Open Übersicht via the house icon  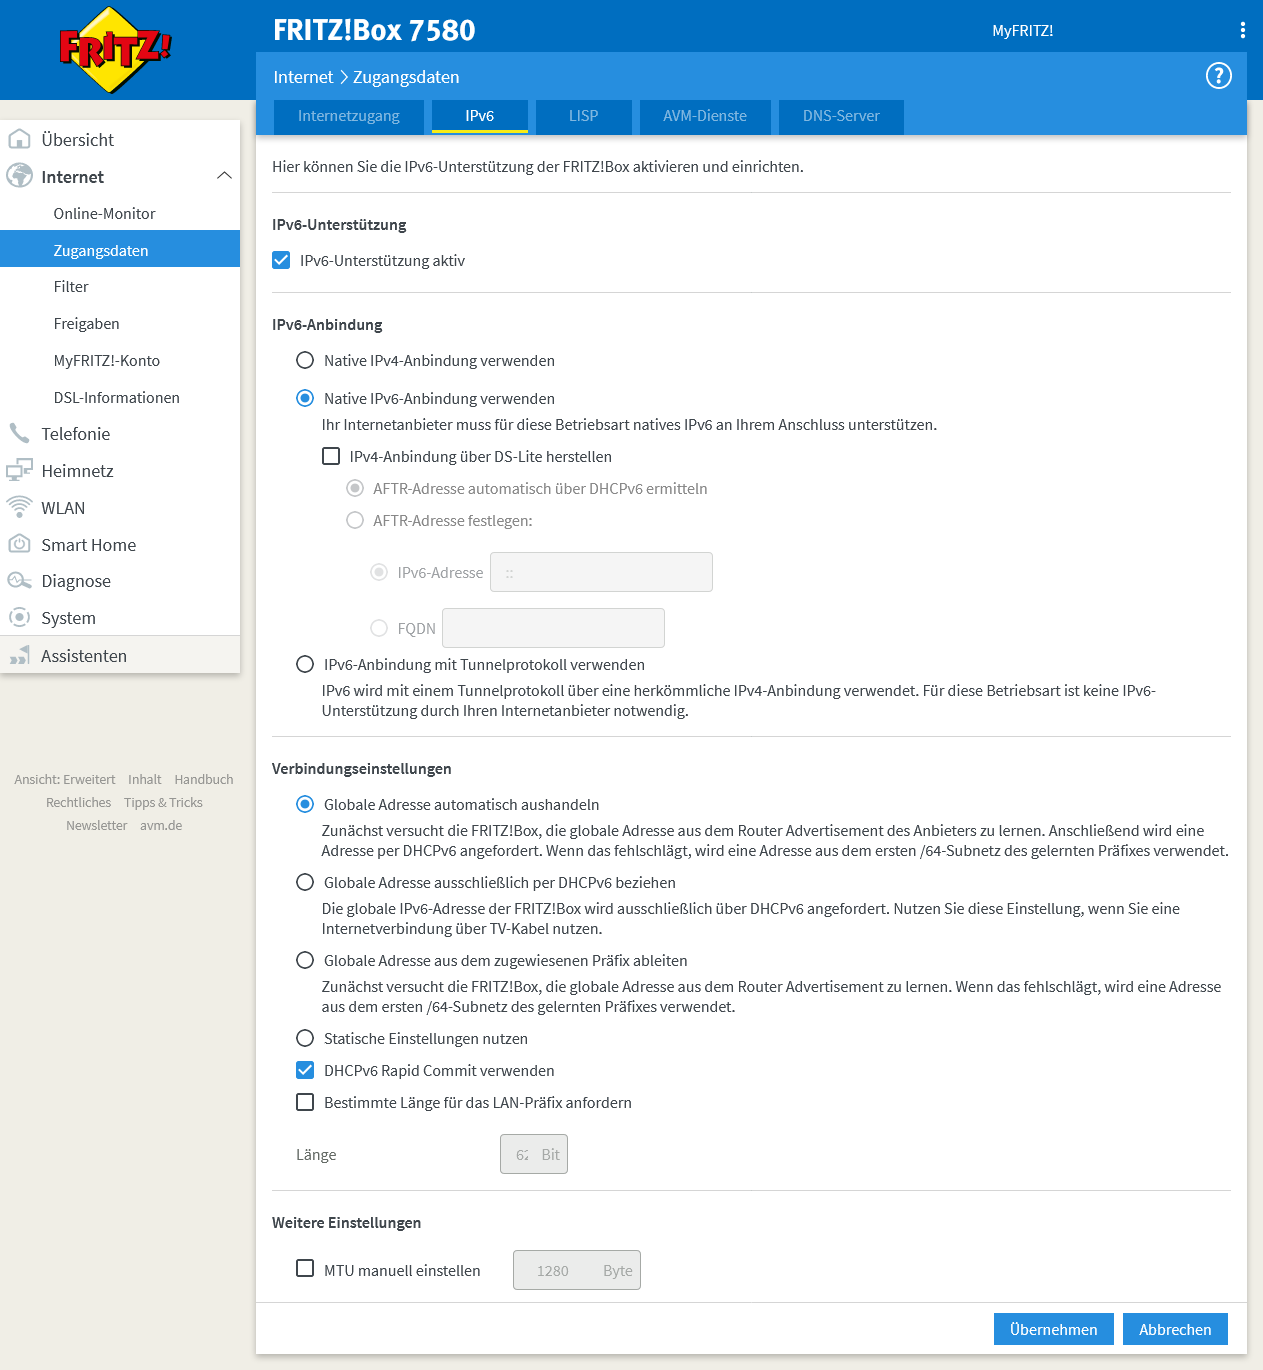20,140
